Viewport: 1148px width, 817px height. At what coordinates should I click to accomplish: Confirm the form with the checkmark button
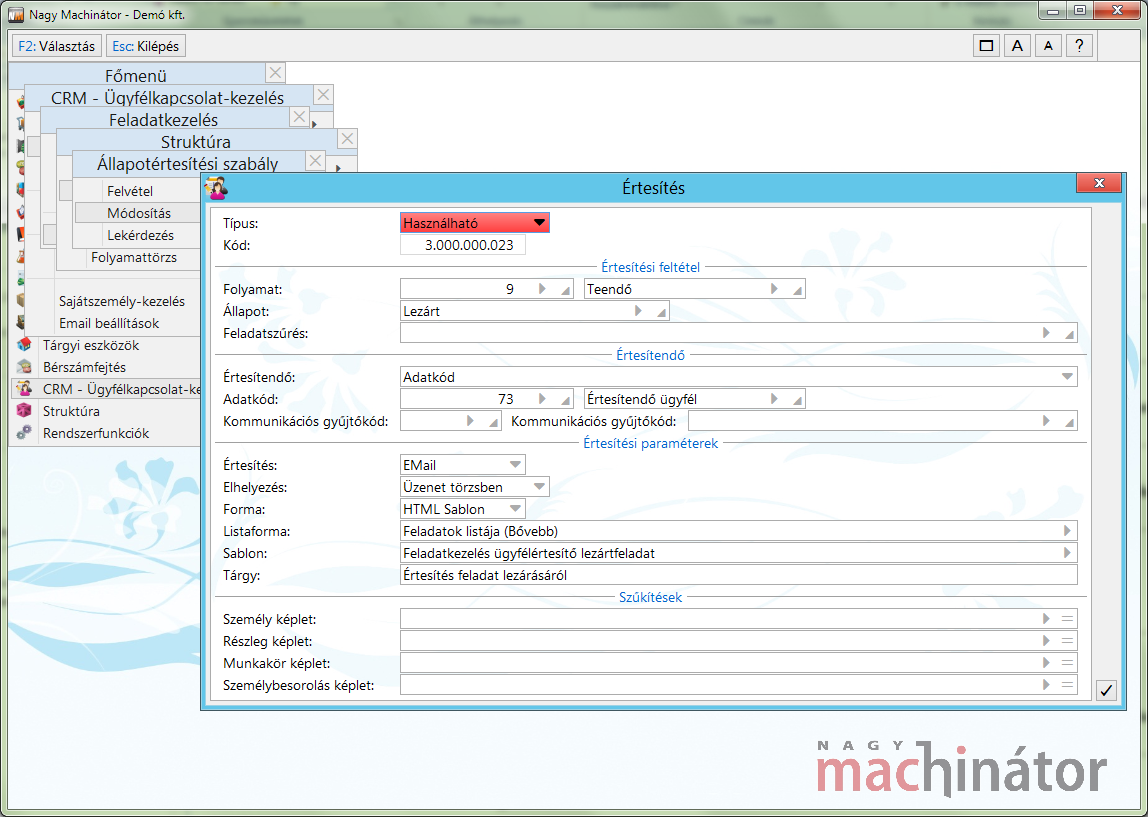(1106, 690)
